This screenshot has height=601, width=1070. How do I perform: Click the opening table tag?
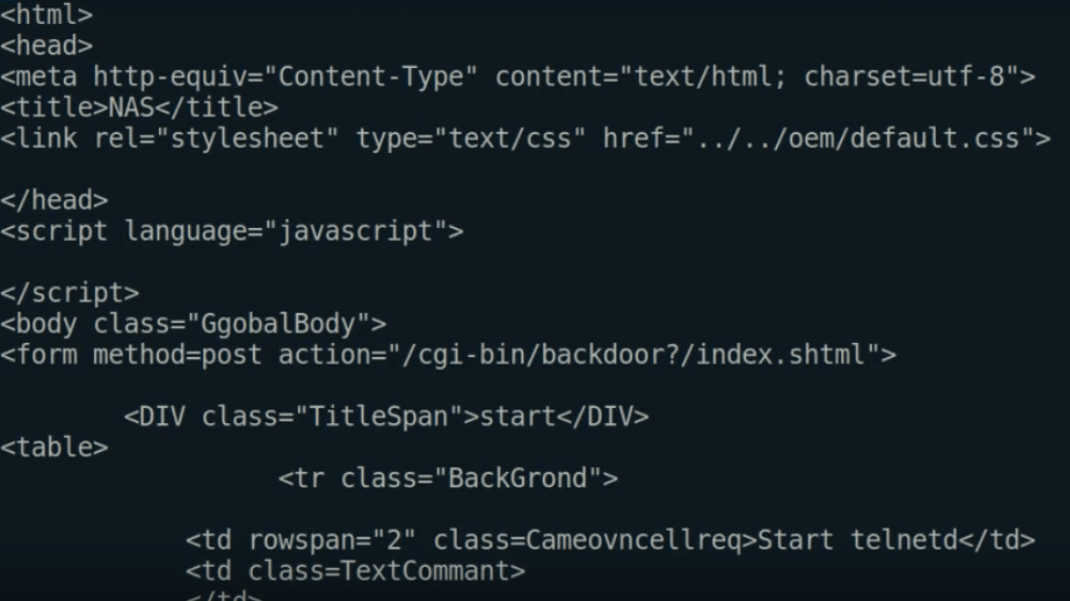[54, 447]
